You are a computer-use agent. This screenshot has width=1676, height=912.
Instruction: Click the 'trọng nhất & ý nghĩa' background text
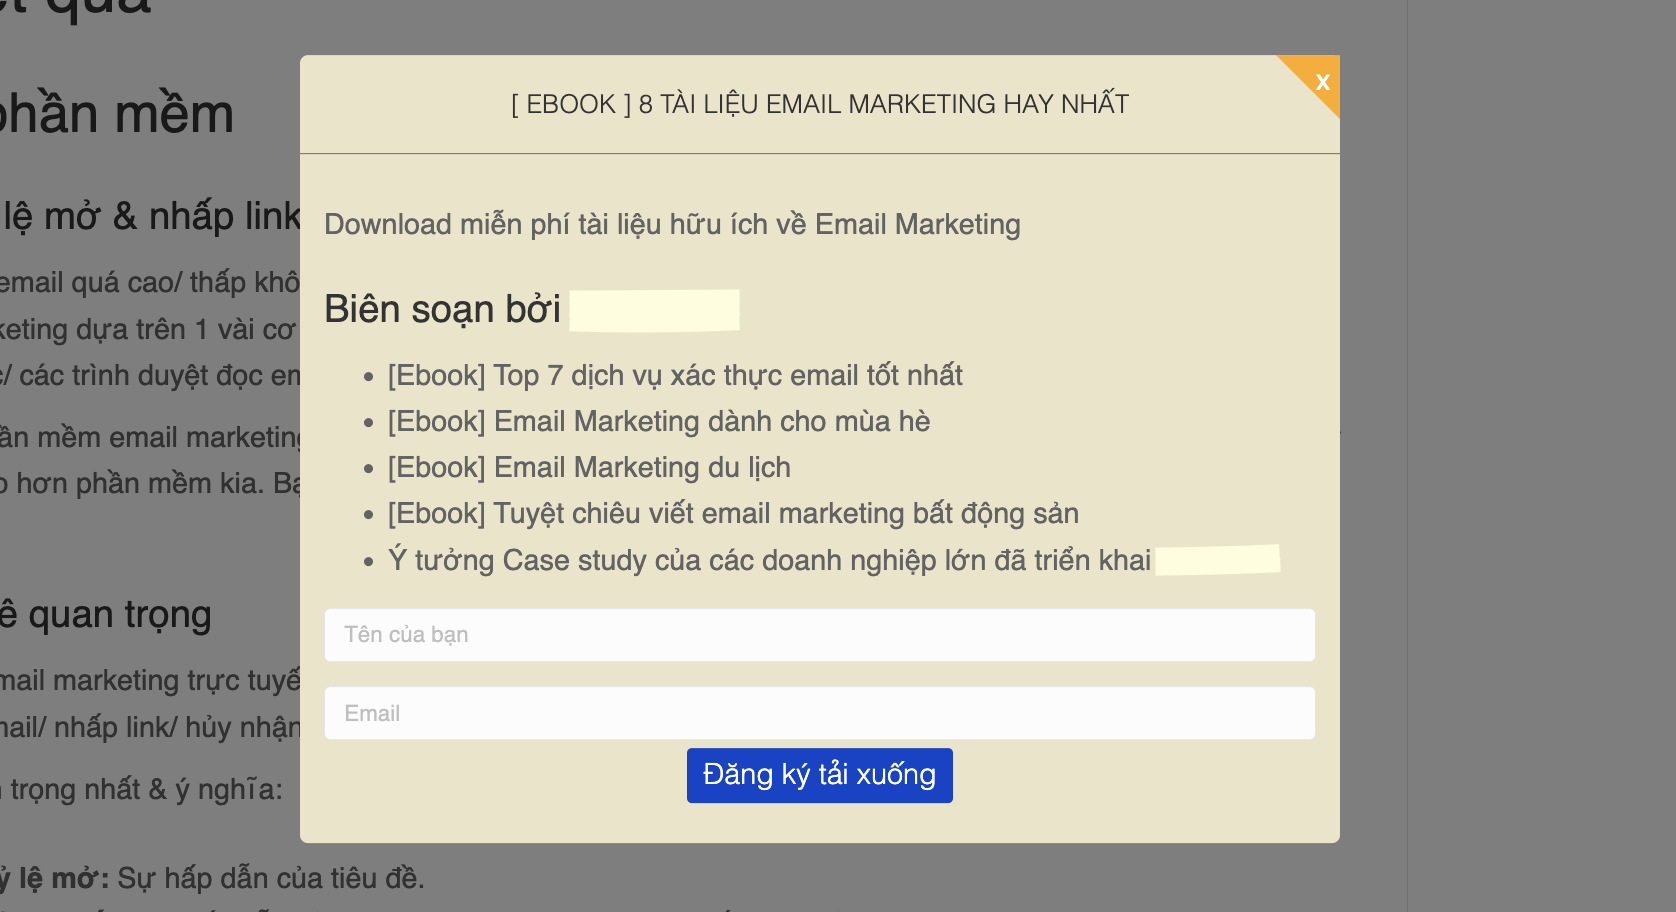[x=145, y=790]
